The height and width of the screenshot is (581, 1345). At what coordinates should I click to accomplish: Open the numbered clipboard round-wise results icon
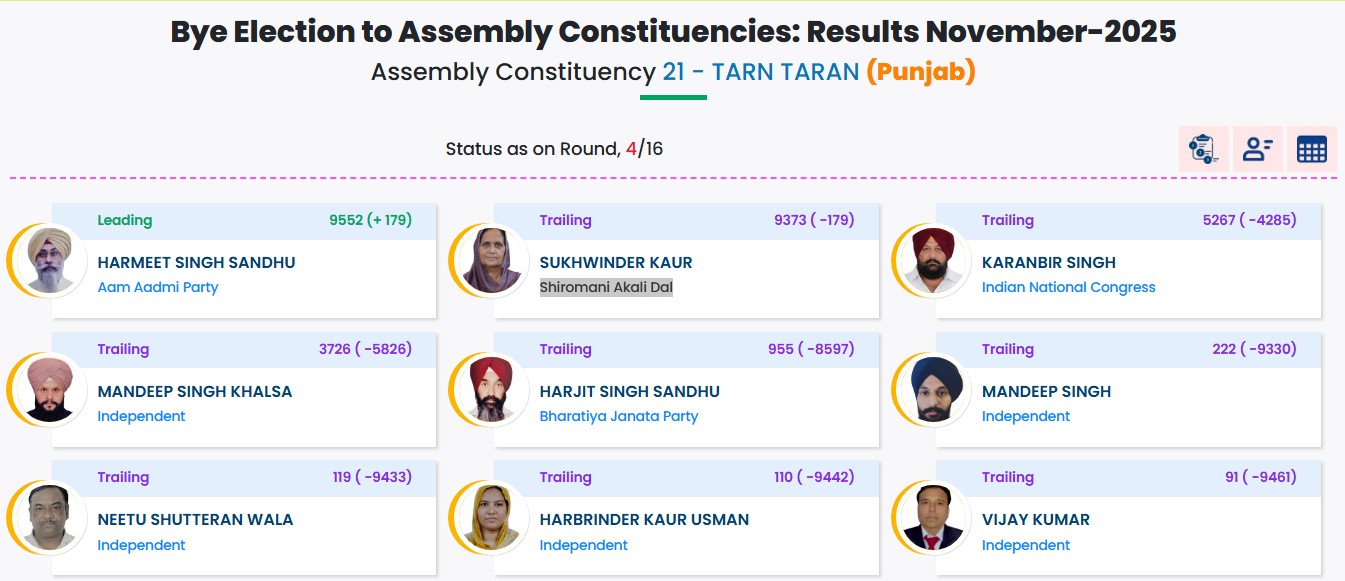click(x=1203, y=149)
